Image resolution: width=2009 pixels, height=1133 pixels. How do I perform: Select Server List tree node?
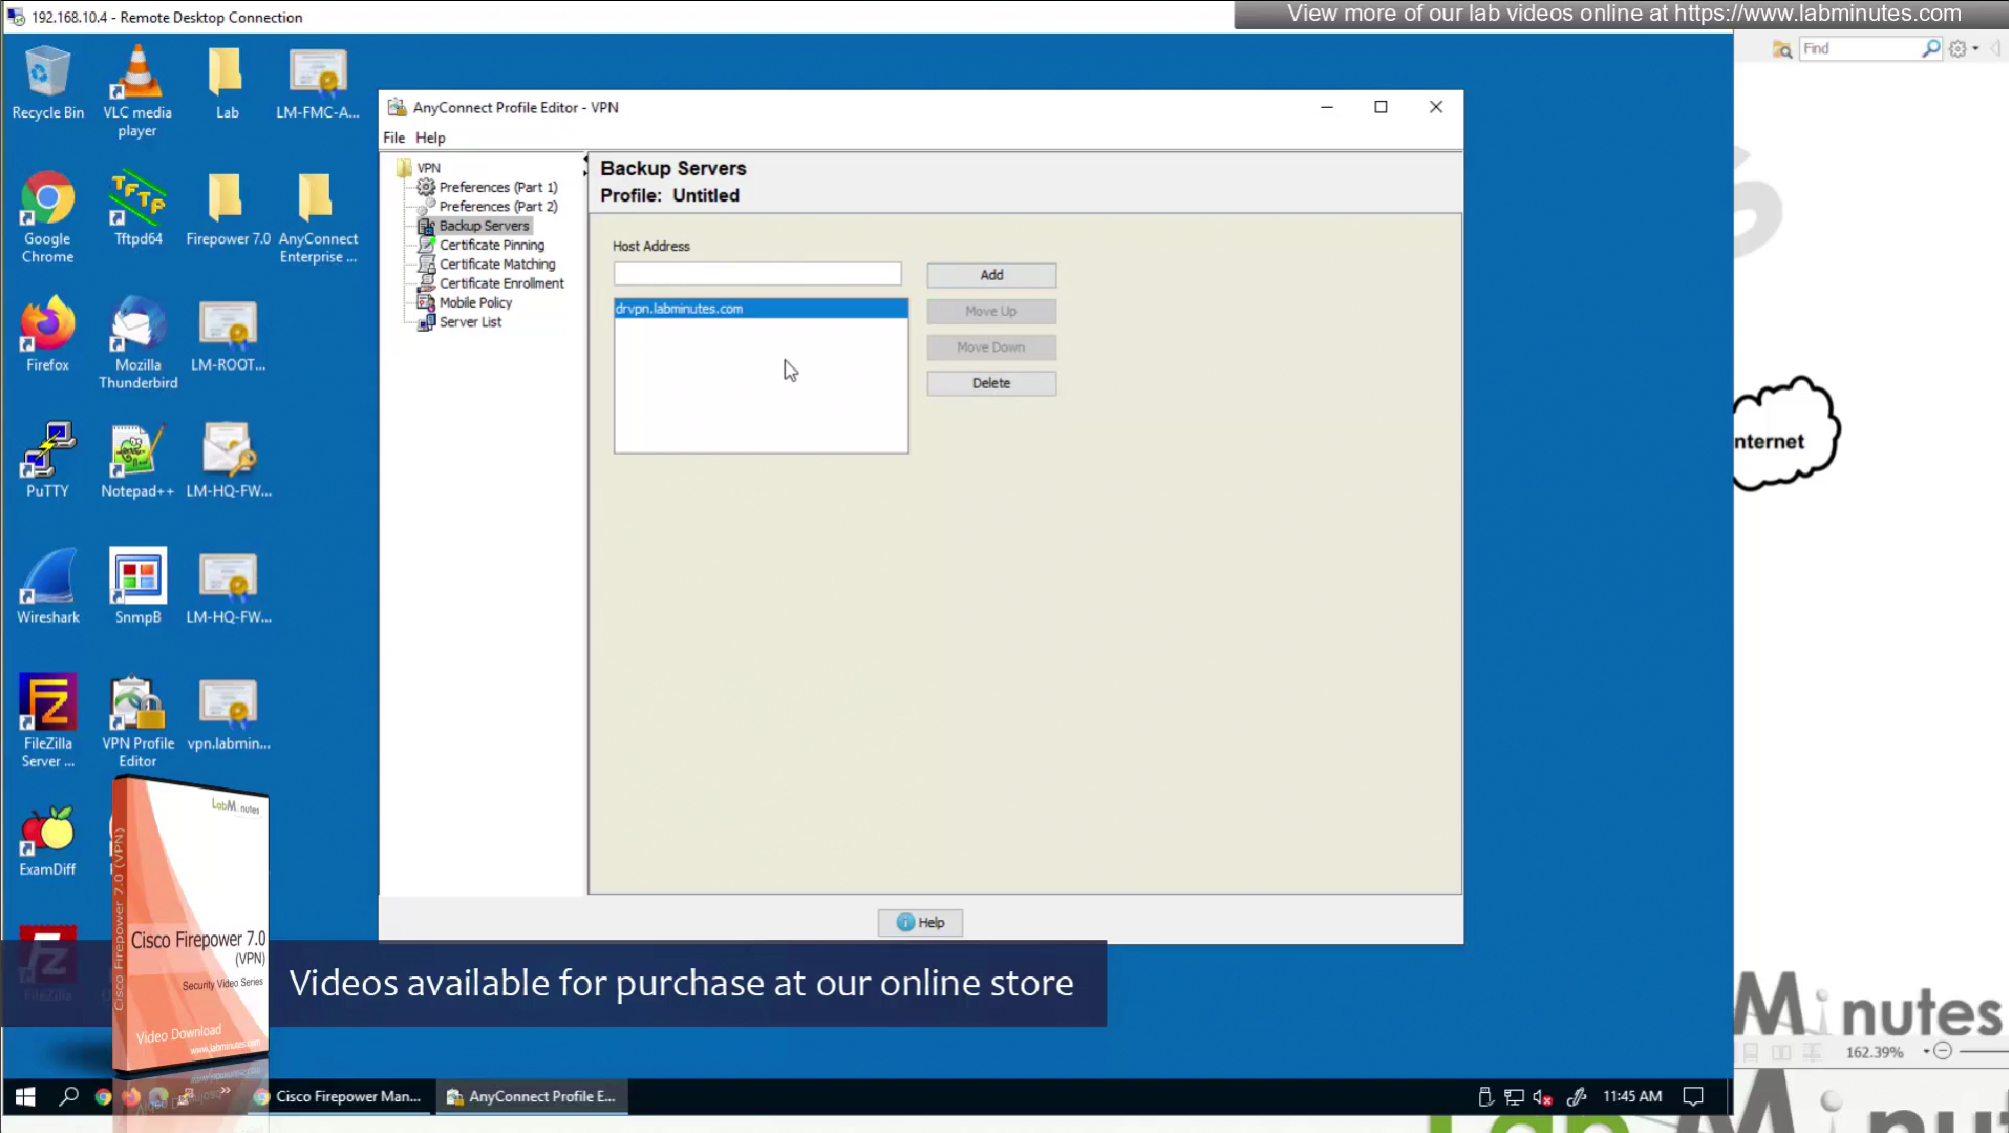470,322
